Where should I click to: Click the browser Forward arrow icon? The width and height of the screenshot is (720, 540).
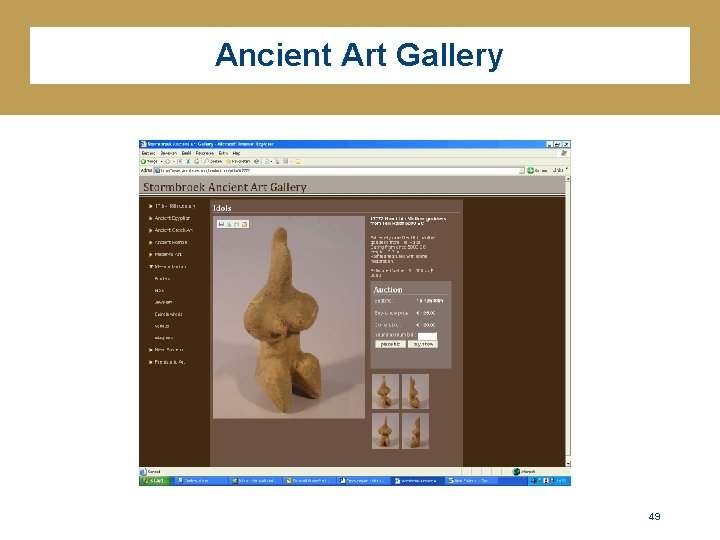(x=167, y=162)
